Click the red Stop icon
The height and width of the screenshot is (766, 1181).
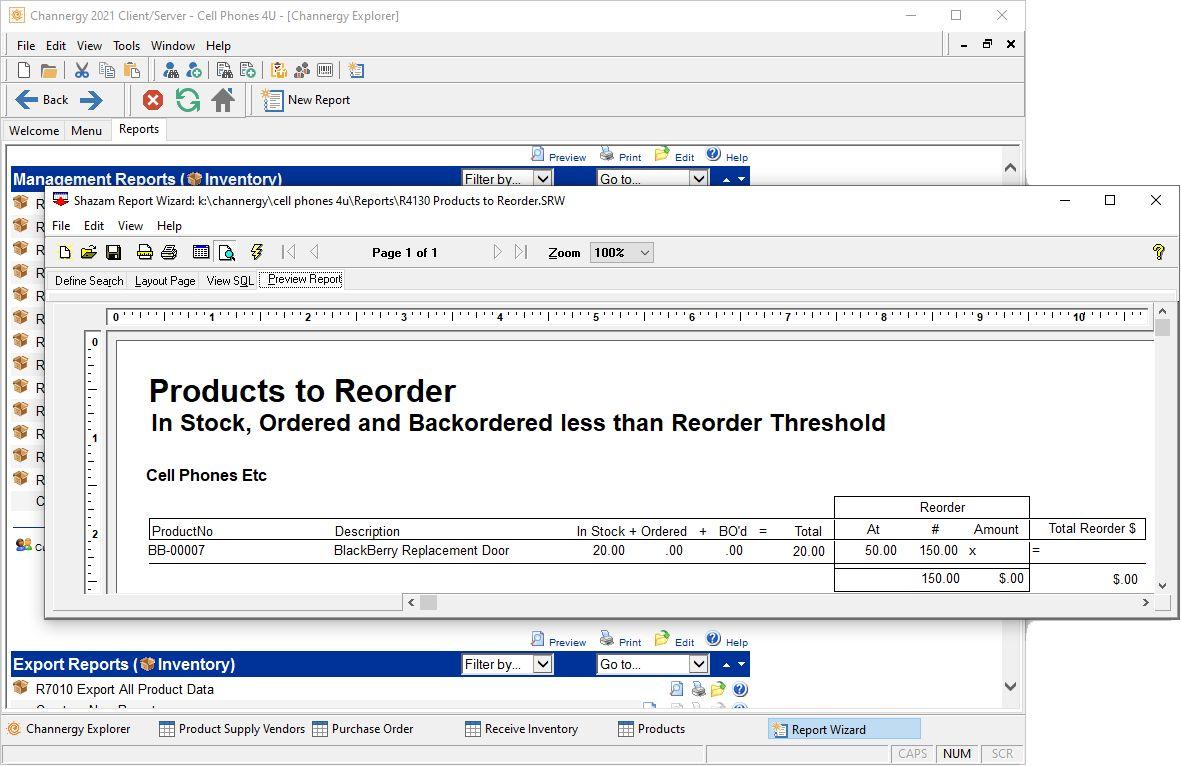[153, 100]
